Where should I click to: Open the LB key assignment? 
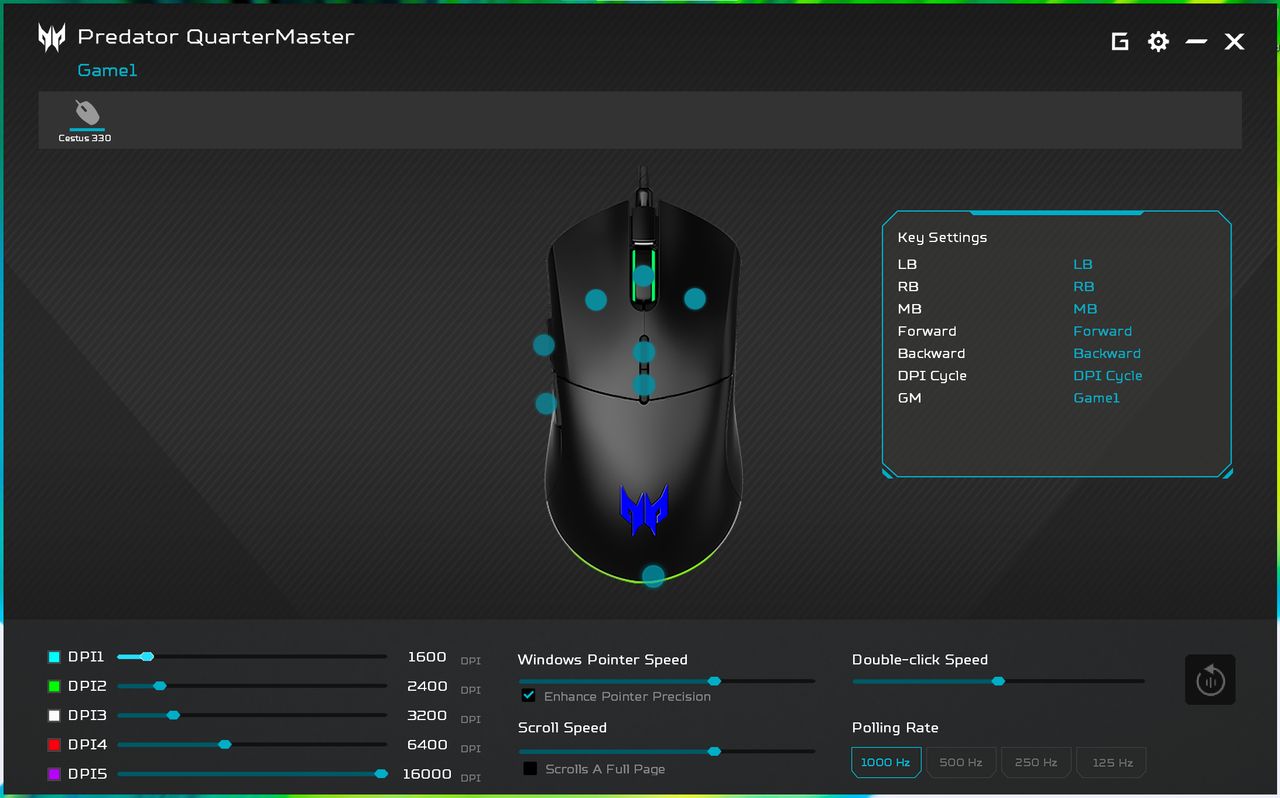pyautogui.click(x=1083, y=264)
